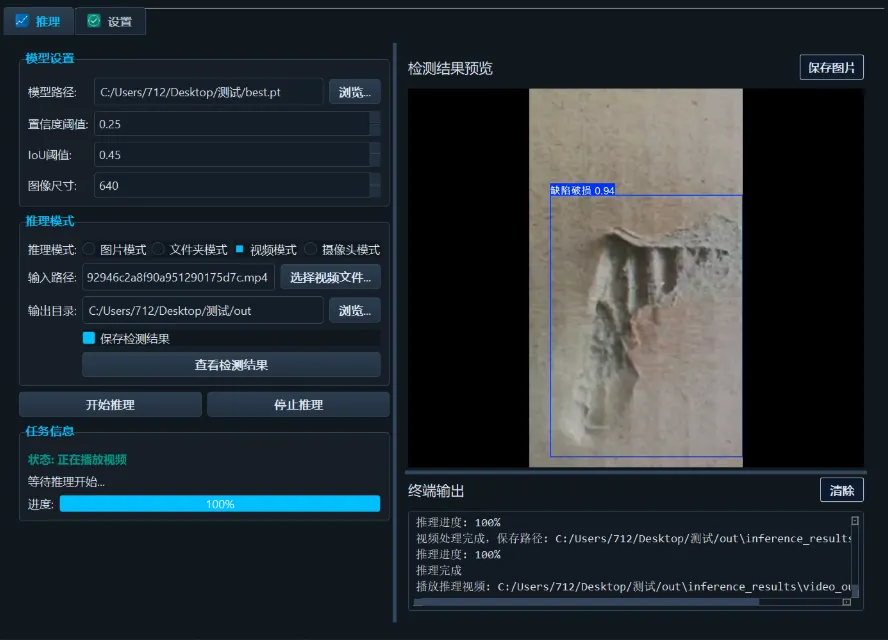The width and height of the screenshot is (888, 640).
Task: Click the chart icon on the 推理 tab
Action: click(22, 20)
